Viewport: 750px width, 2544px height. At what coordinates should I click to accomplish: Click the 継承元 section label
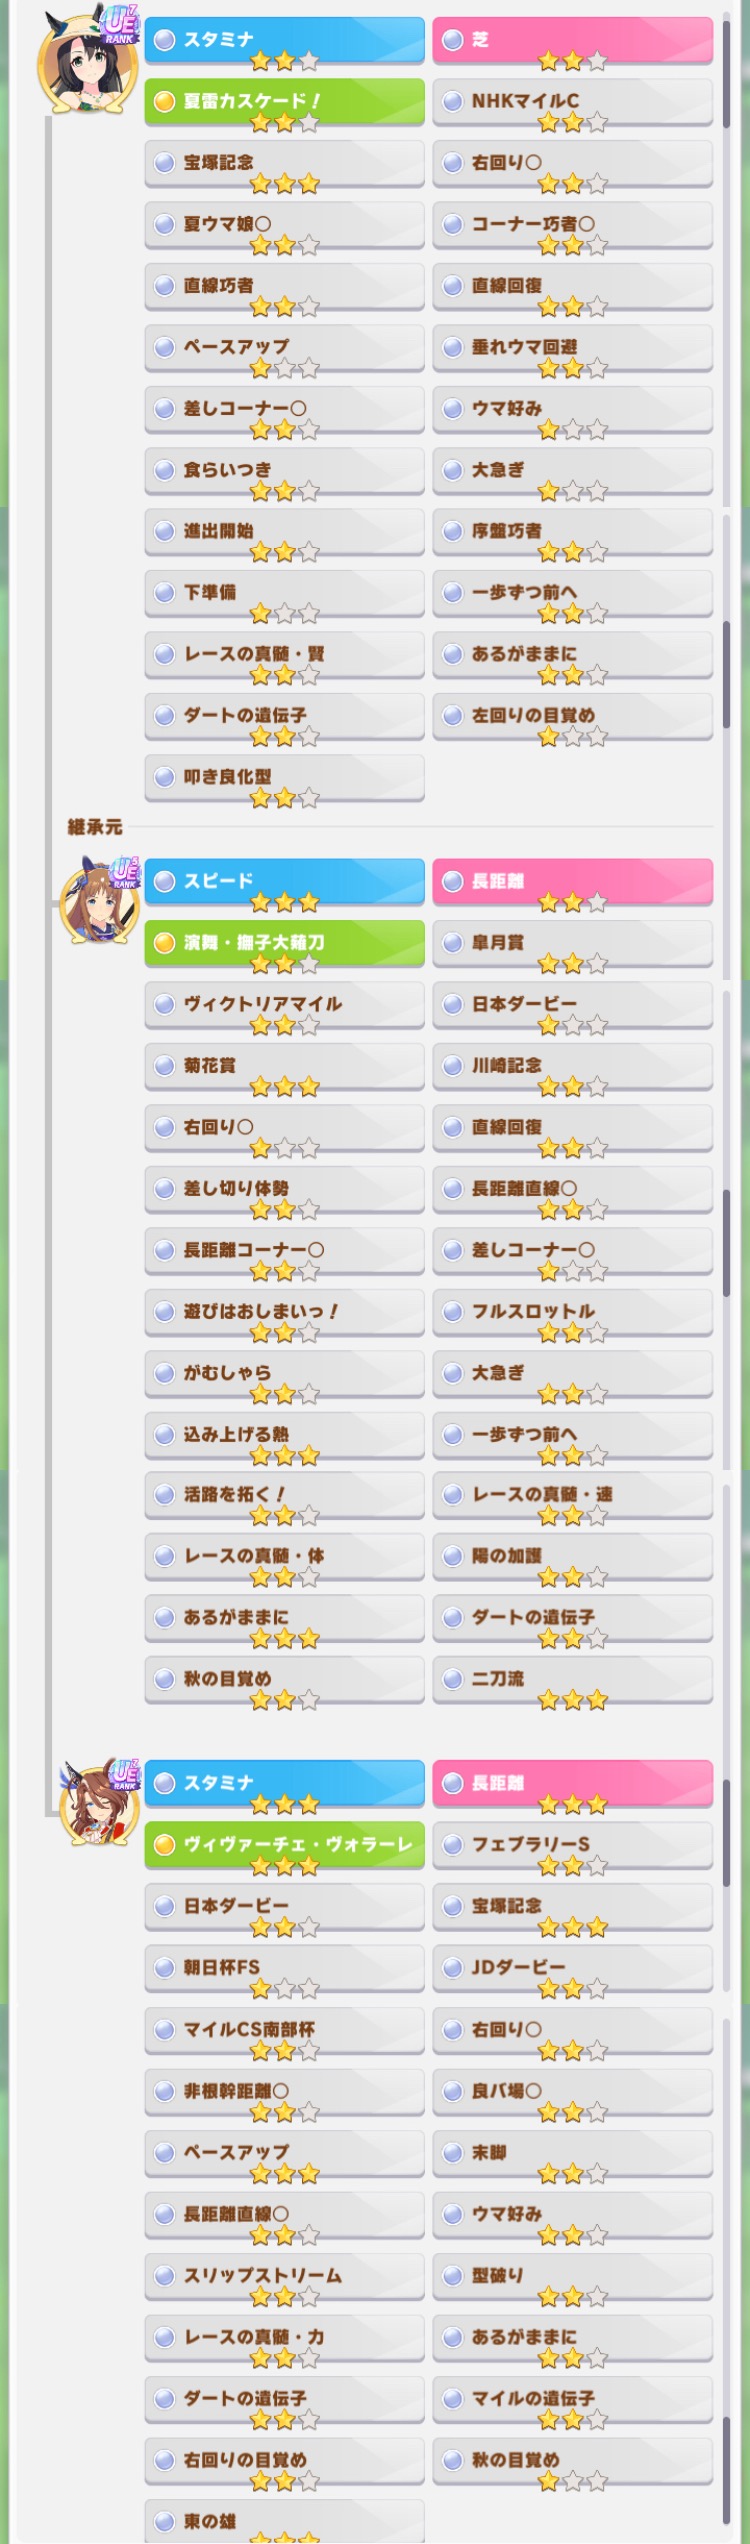pyautogui.click(x=95, y=827)
